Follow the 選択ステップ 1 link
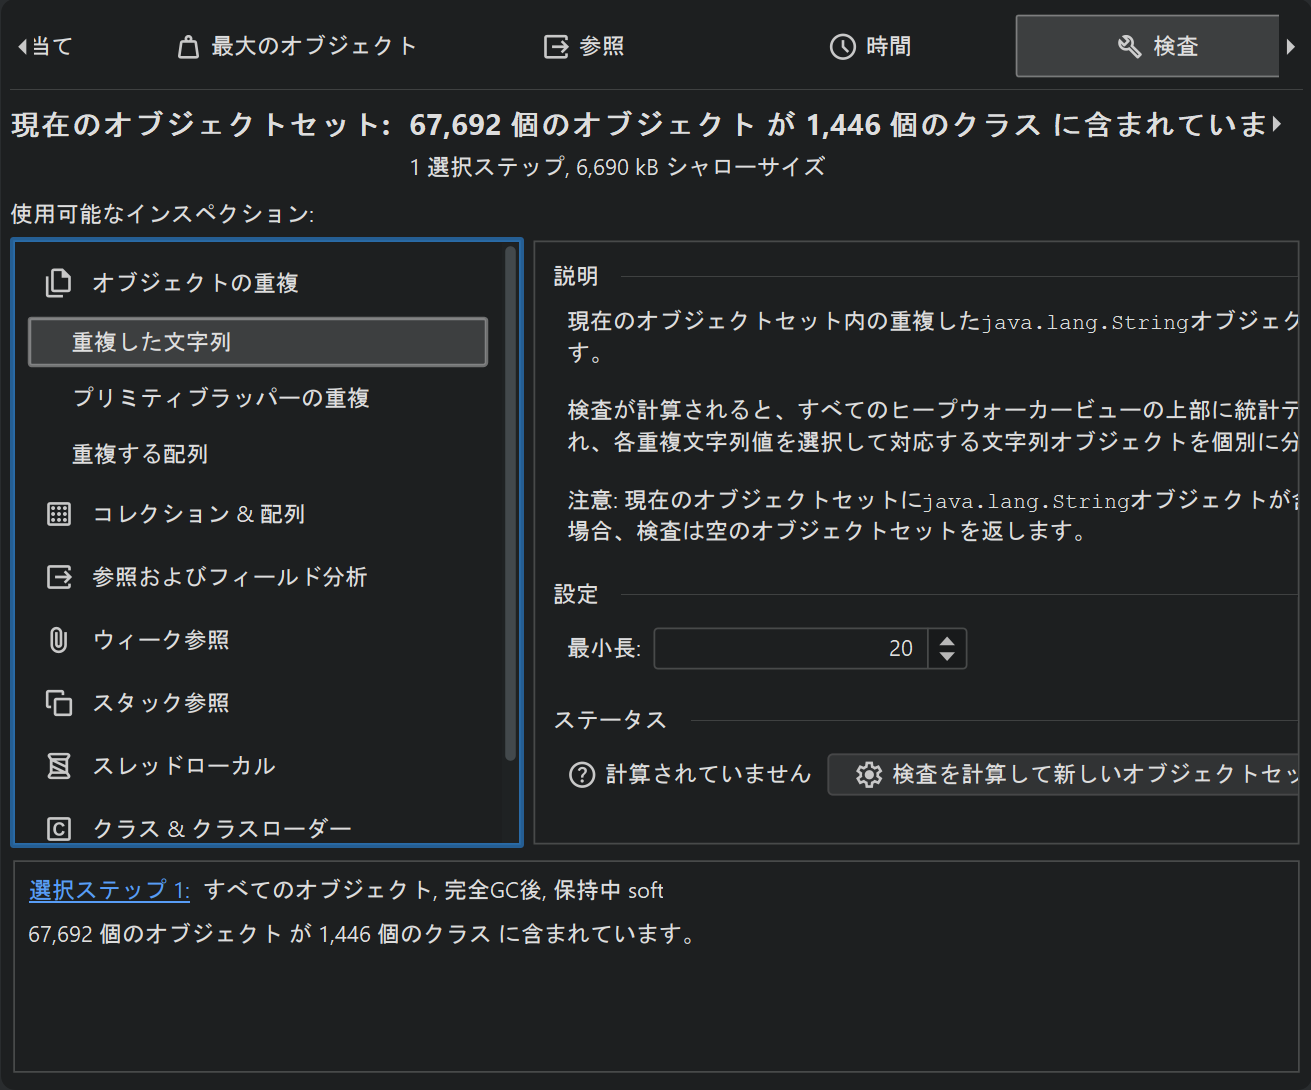Screen dimensions: 1311x1090 click(109, 890)
